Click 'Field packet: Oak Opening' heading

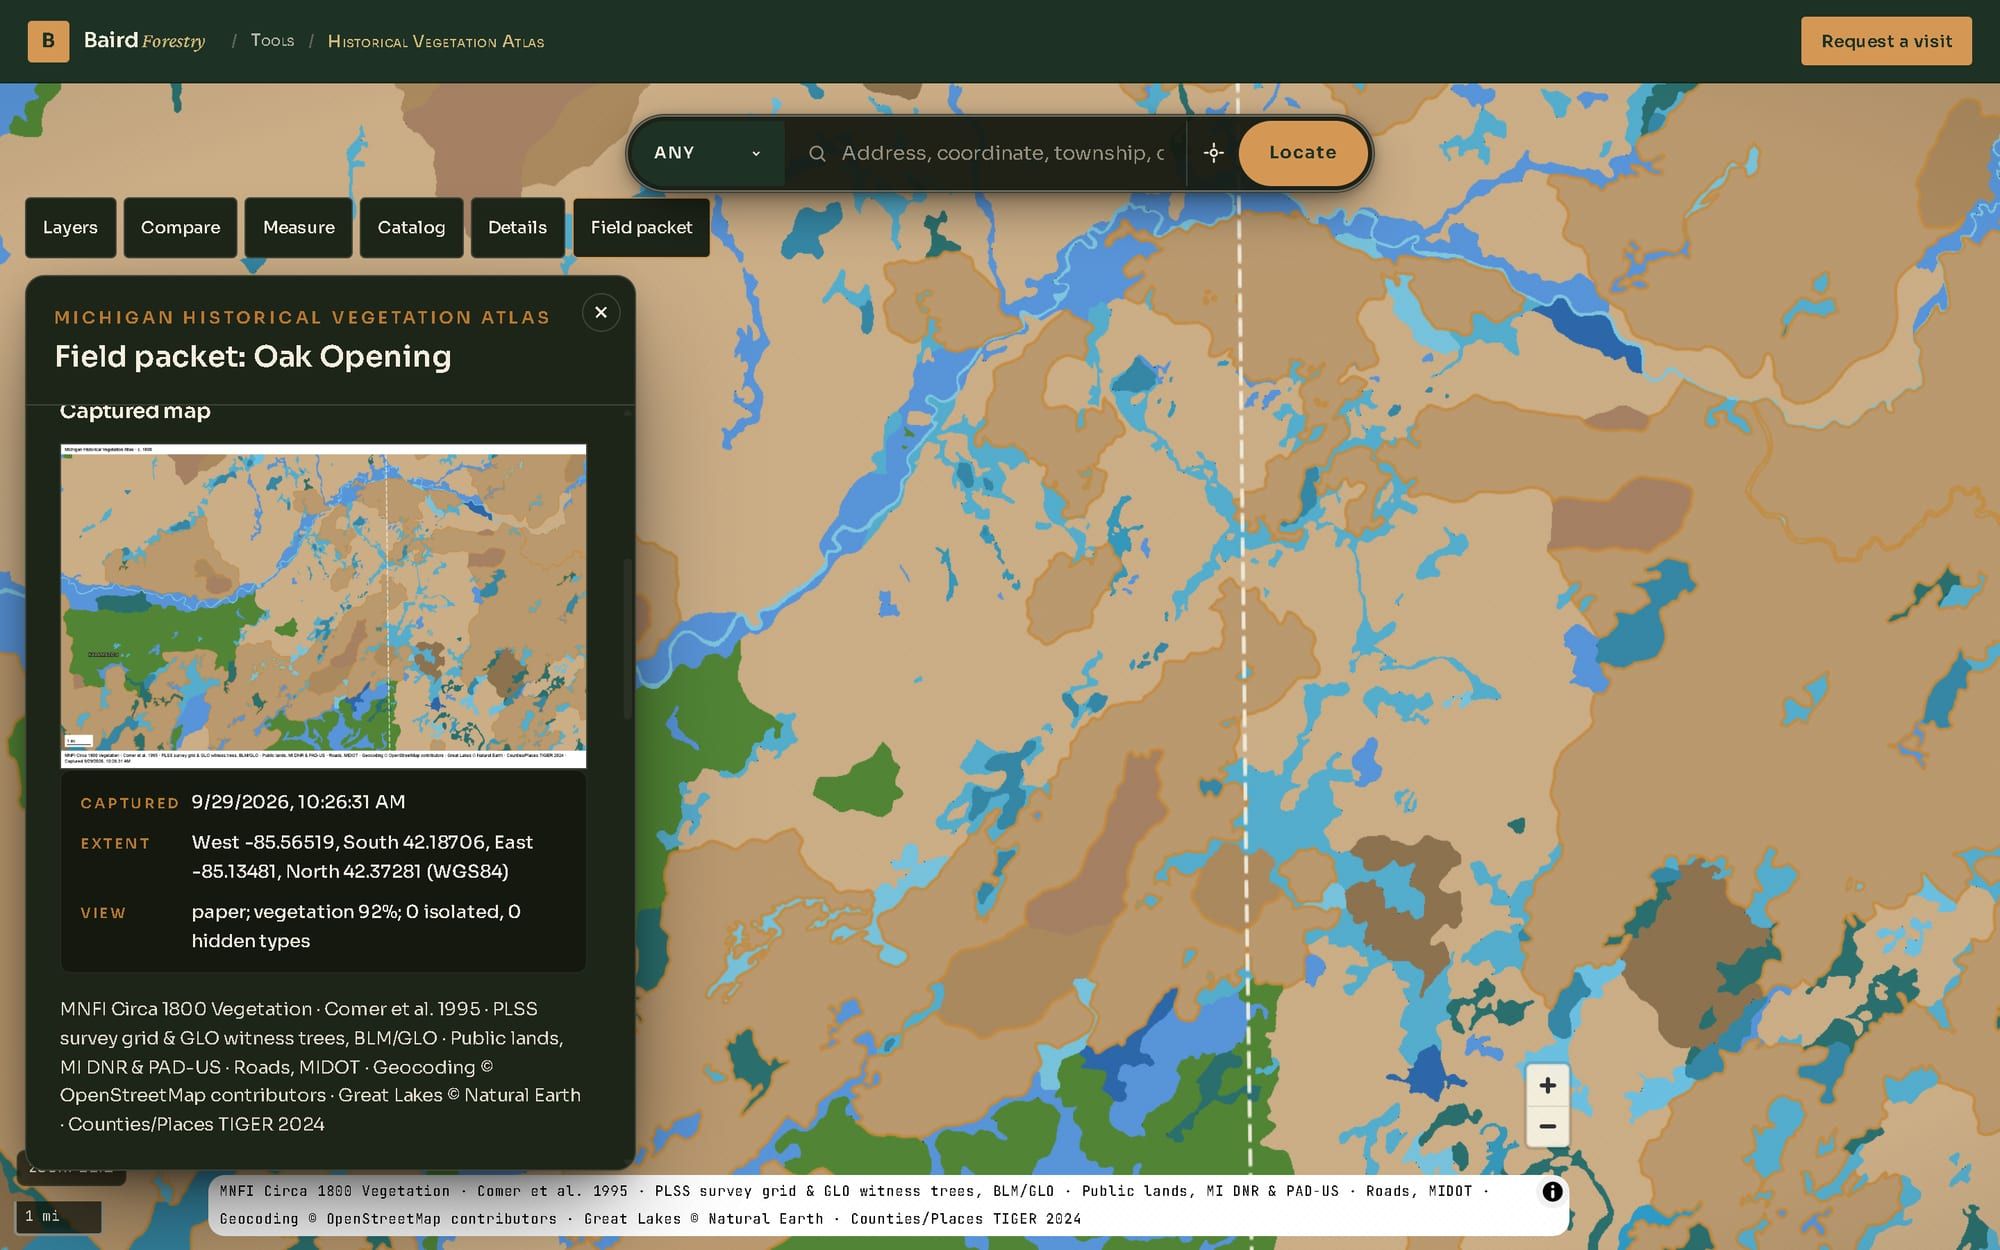pyautogui.click(x=253, y=357)
